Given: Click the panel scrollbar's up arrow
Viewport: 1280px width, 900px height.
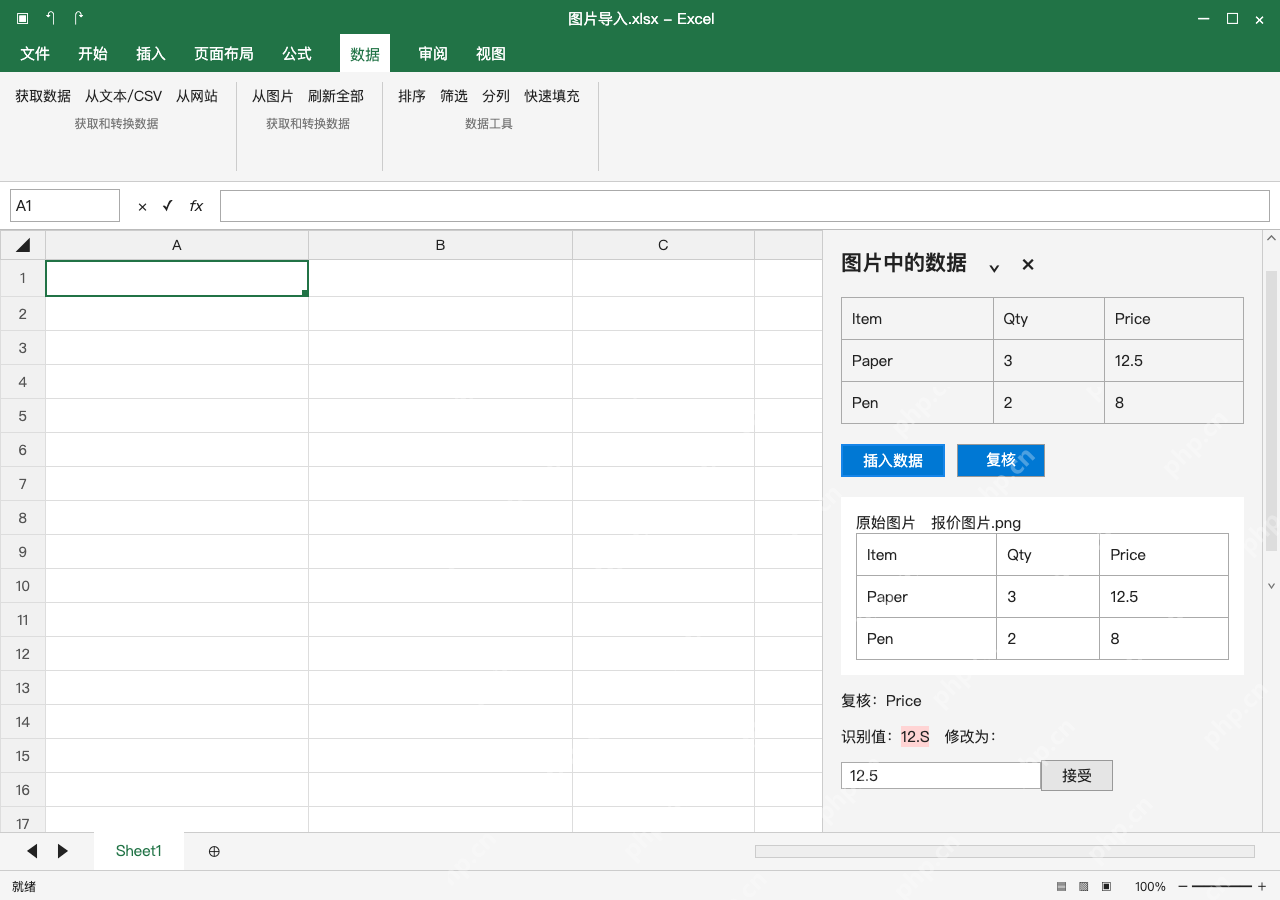Looking at the screenshot, I should (x=1271, y=238).
